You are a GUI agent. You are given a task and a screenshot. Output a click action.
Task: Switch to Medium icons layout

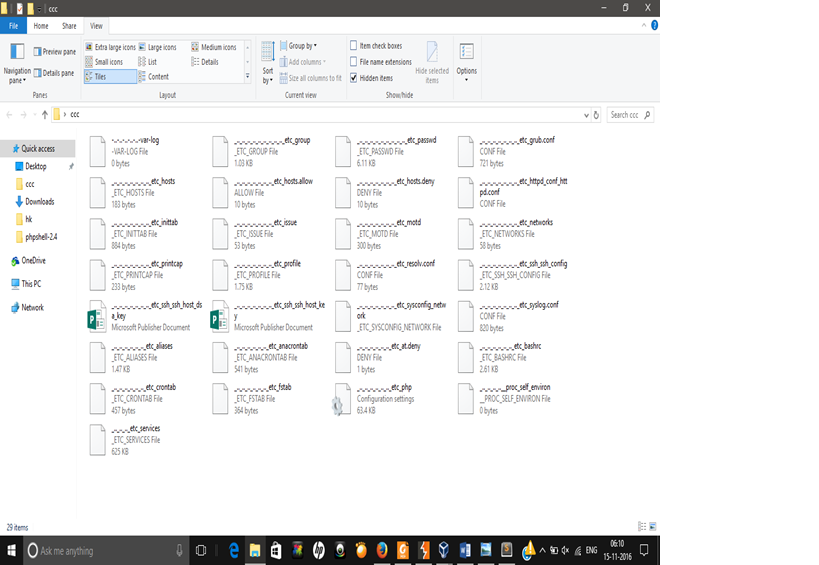[x=214, y=47]
